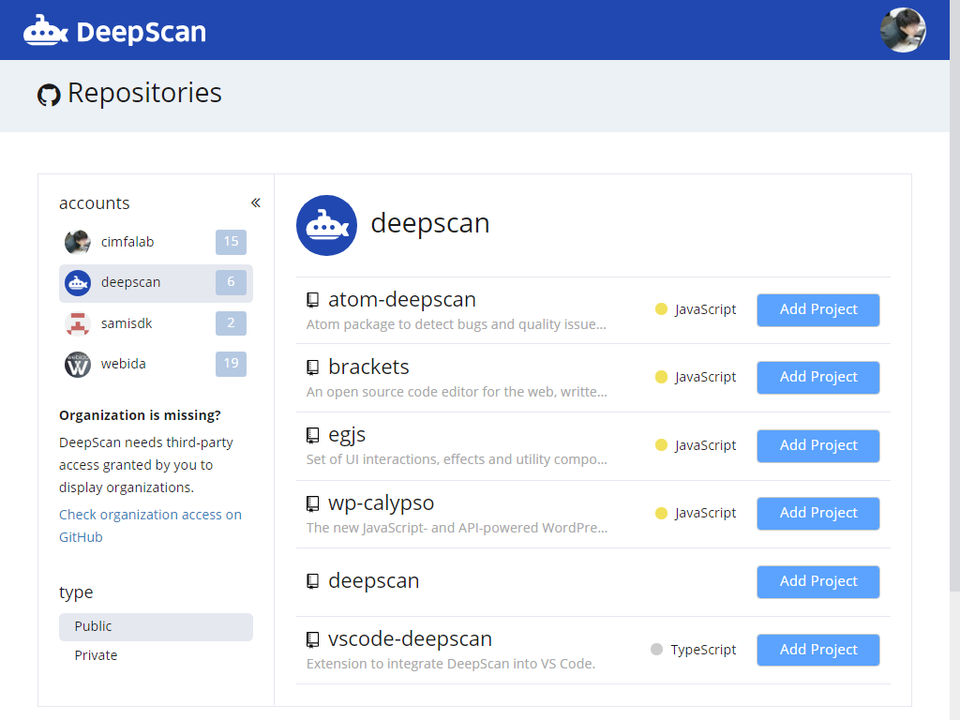
Task: Click repo icon next to egjs
Action: [313, 435]
